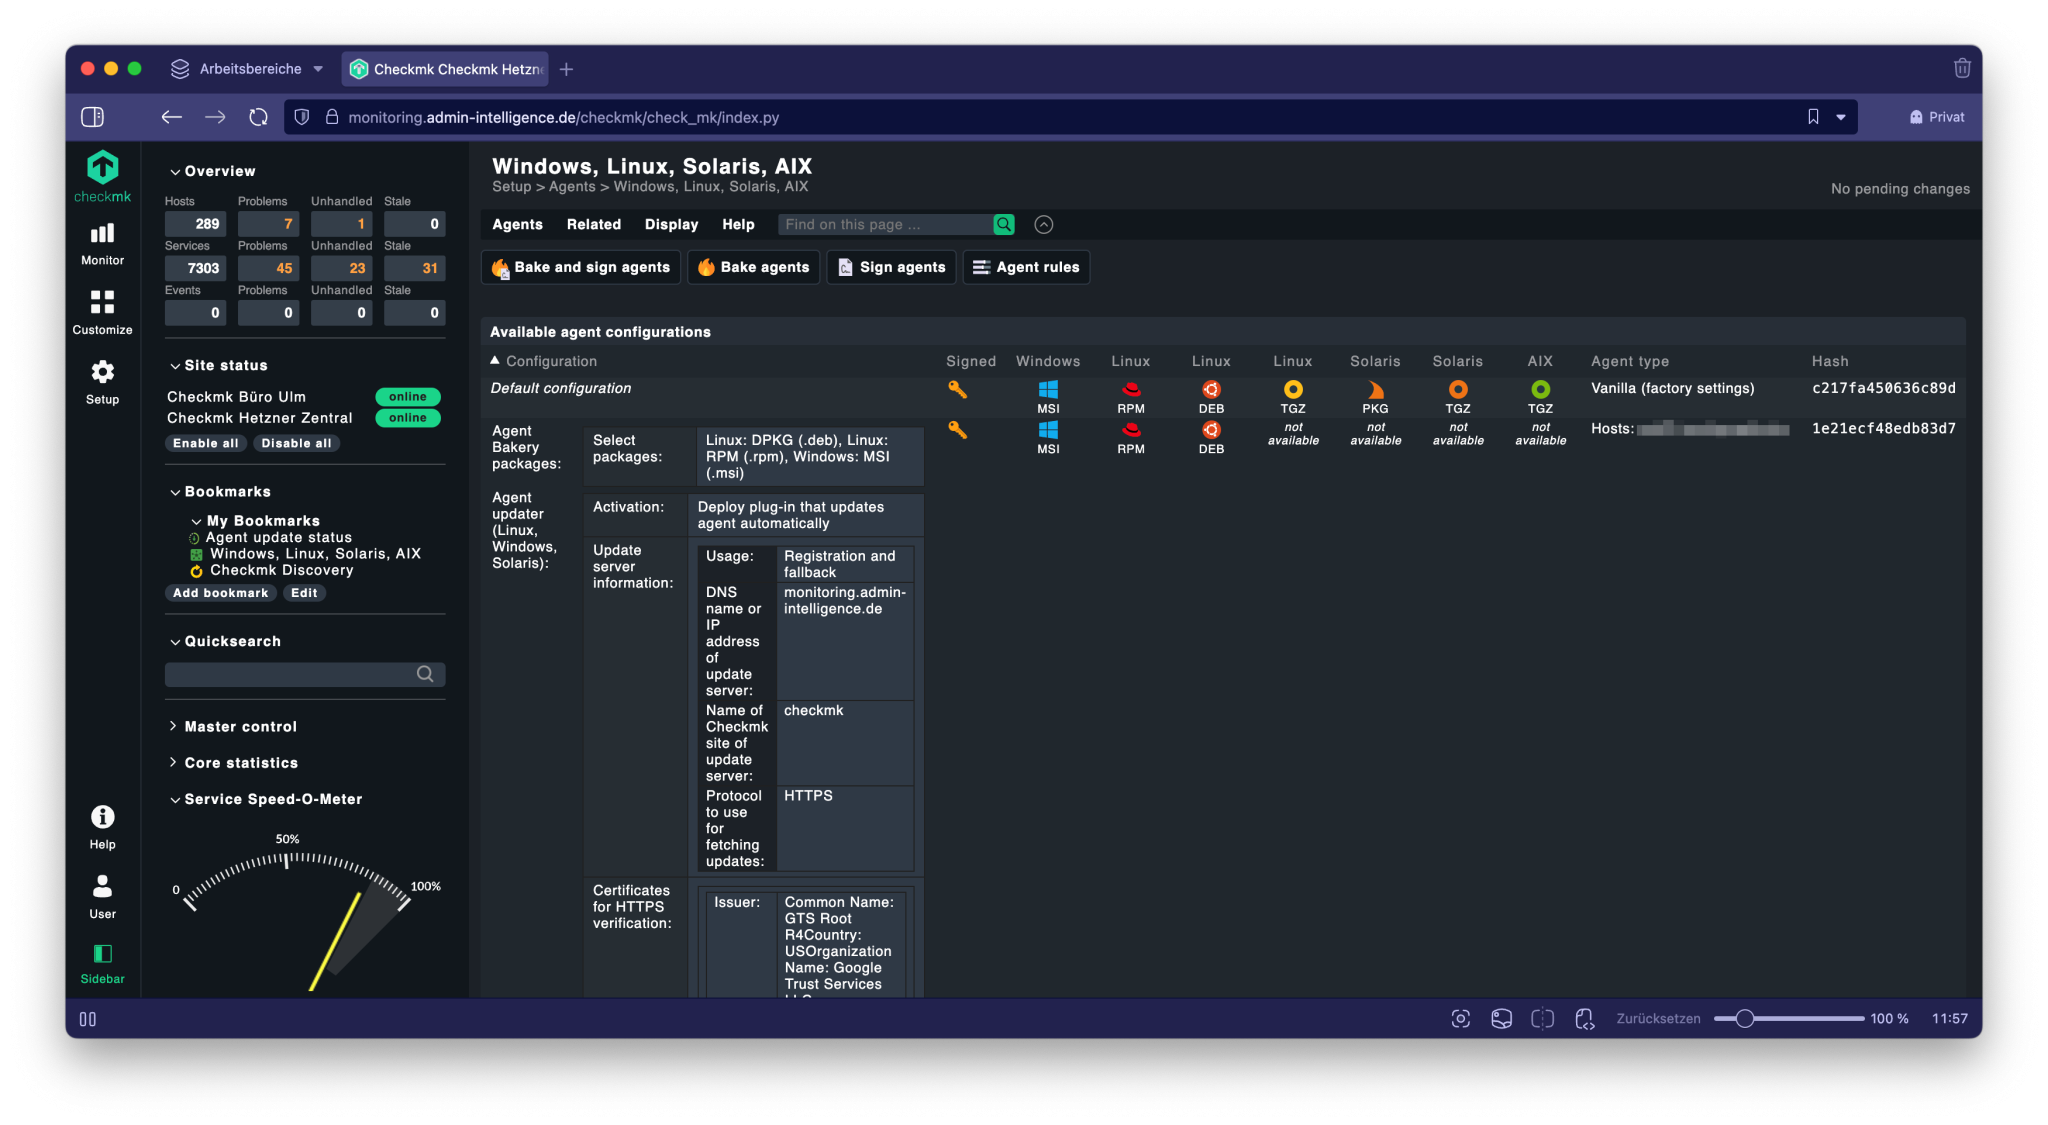Screen dimensions: 2048x1125
Task: Expand the Master control snapin
Action: (233, 726)
